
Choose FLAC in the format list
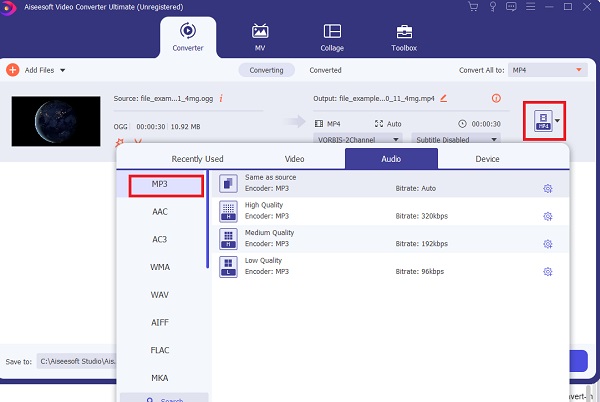[160, 350]
